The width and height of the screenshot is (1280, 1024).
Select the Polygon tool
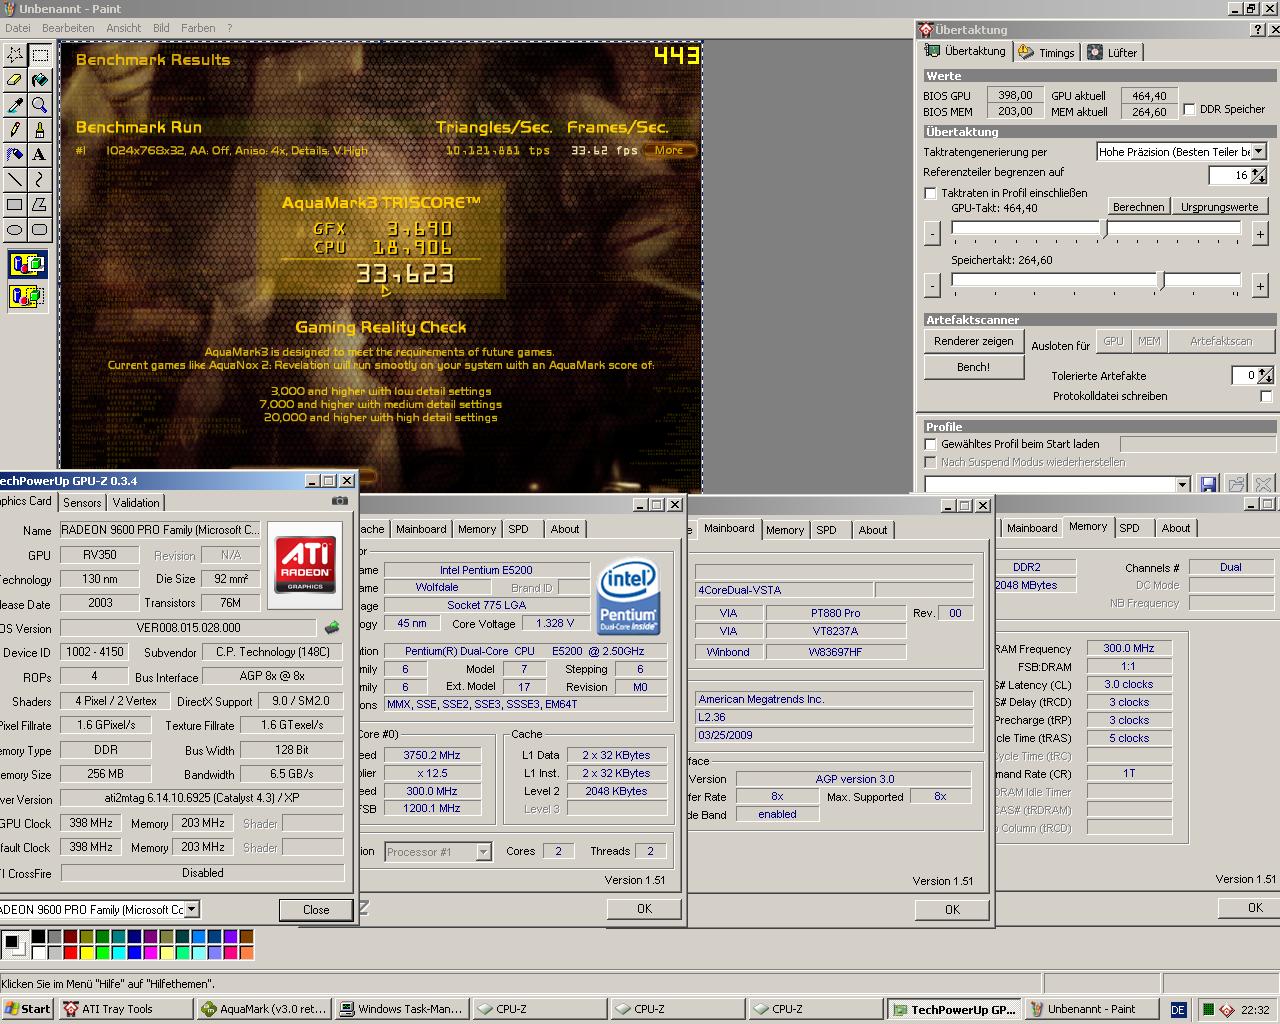coord(40,204)
